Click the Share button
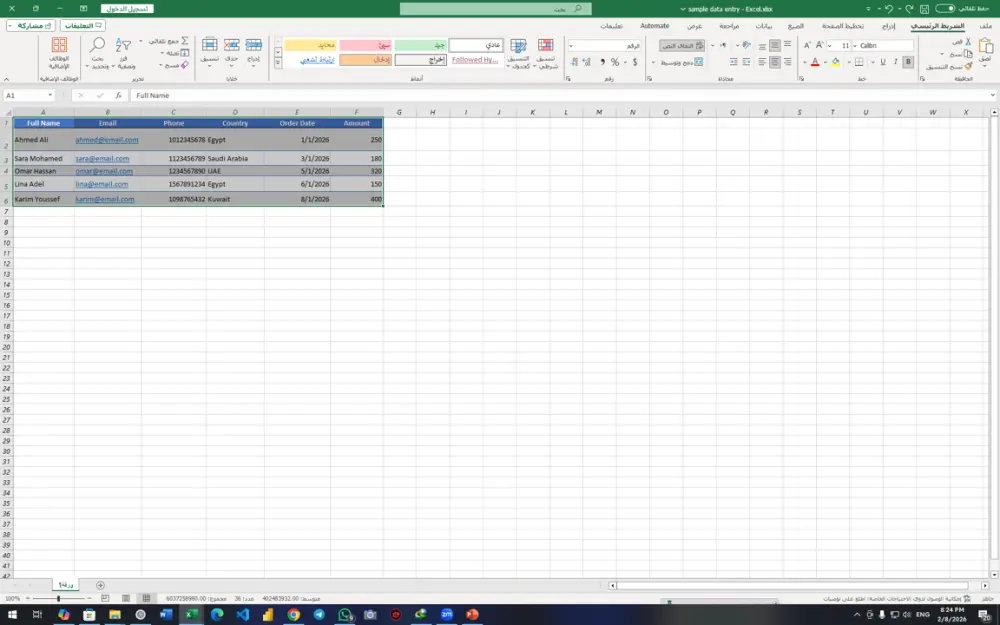The width and height of the screenshot is (1000, 625). click(x=30, y=25)
